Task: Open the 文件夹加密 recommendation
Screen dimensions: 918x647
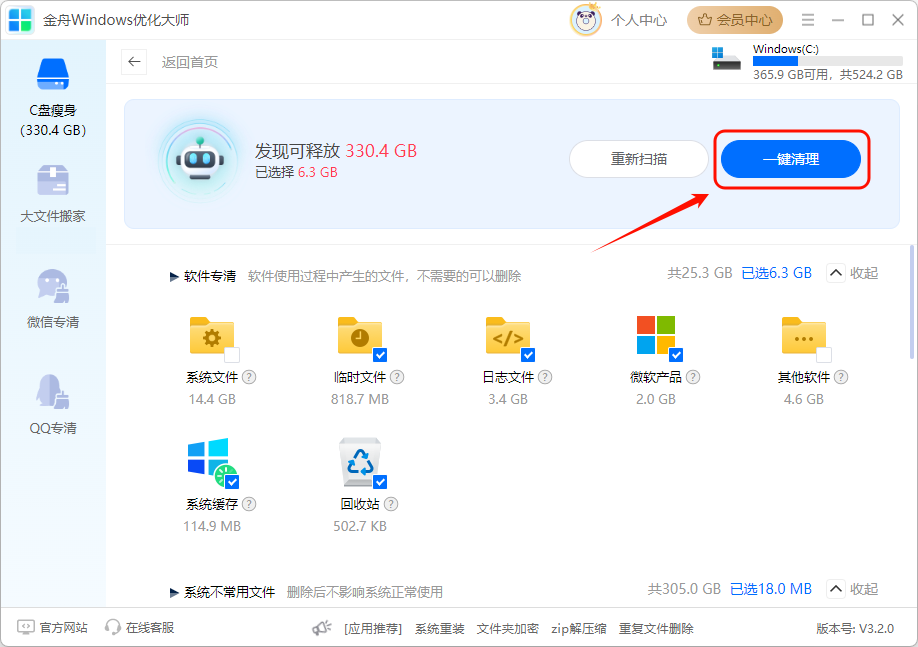Action: click(x=508, y=628)
